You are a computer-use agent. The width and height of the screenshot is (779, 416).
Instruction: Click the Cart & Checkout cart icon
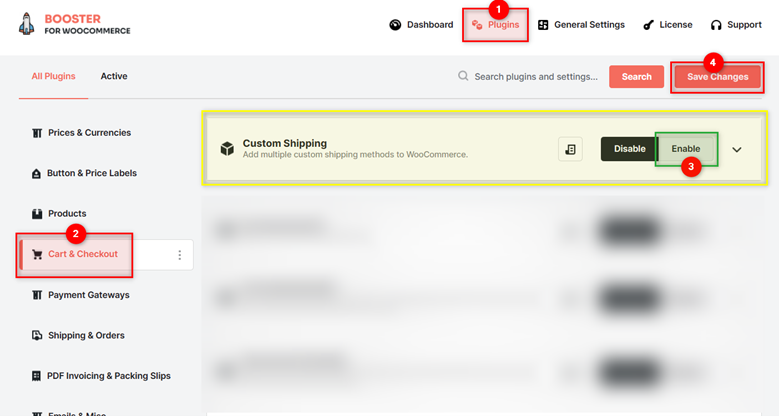(x=37, y=254)
